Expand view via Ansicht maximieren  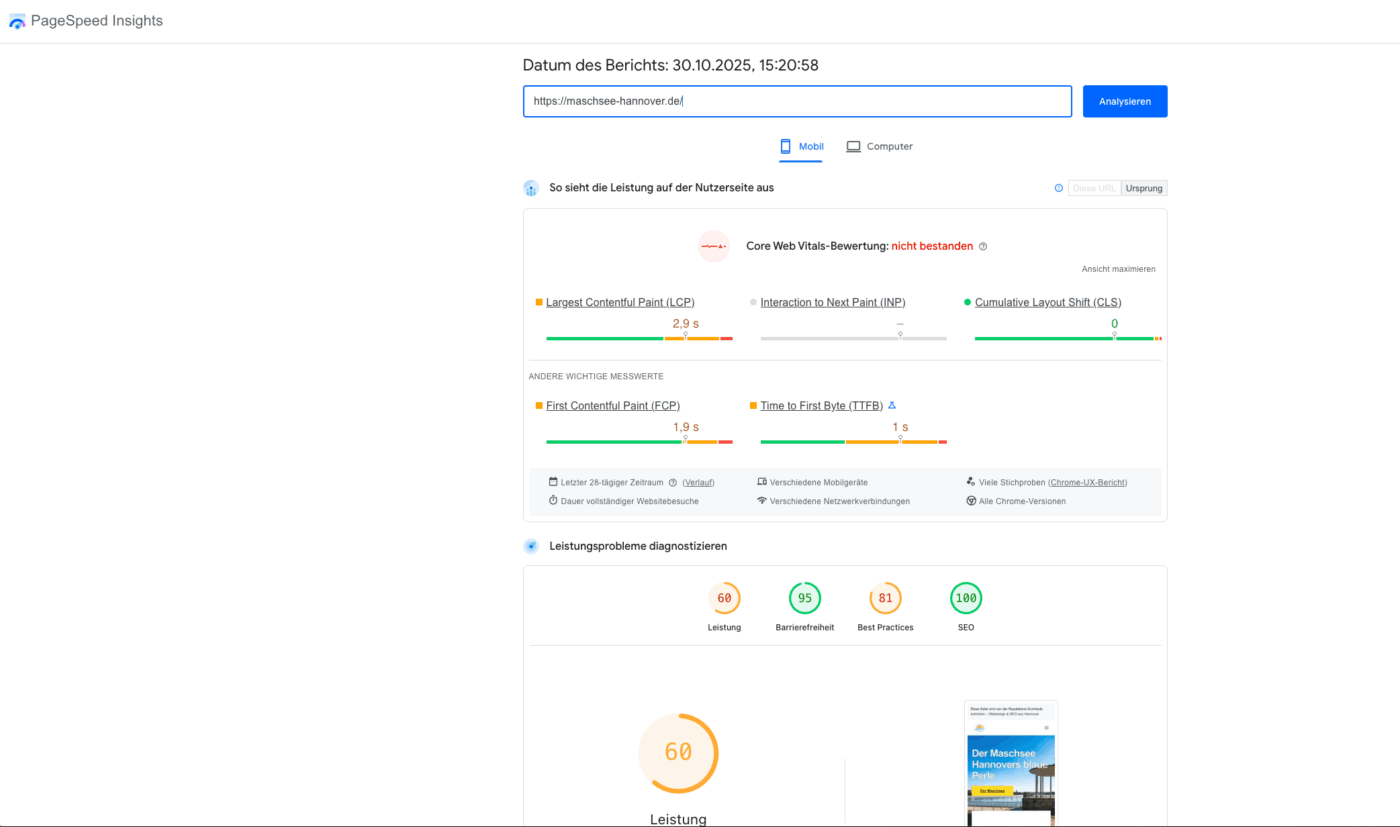tap(1118, 268)
